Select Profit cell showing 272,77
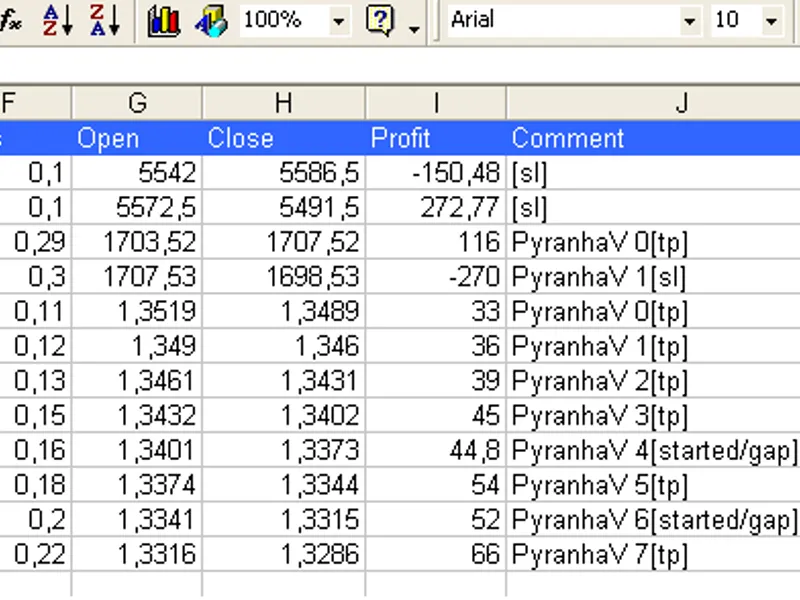 436,208
